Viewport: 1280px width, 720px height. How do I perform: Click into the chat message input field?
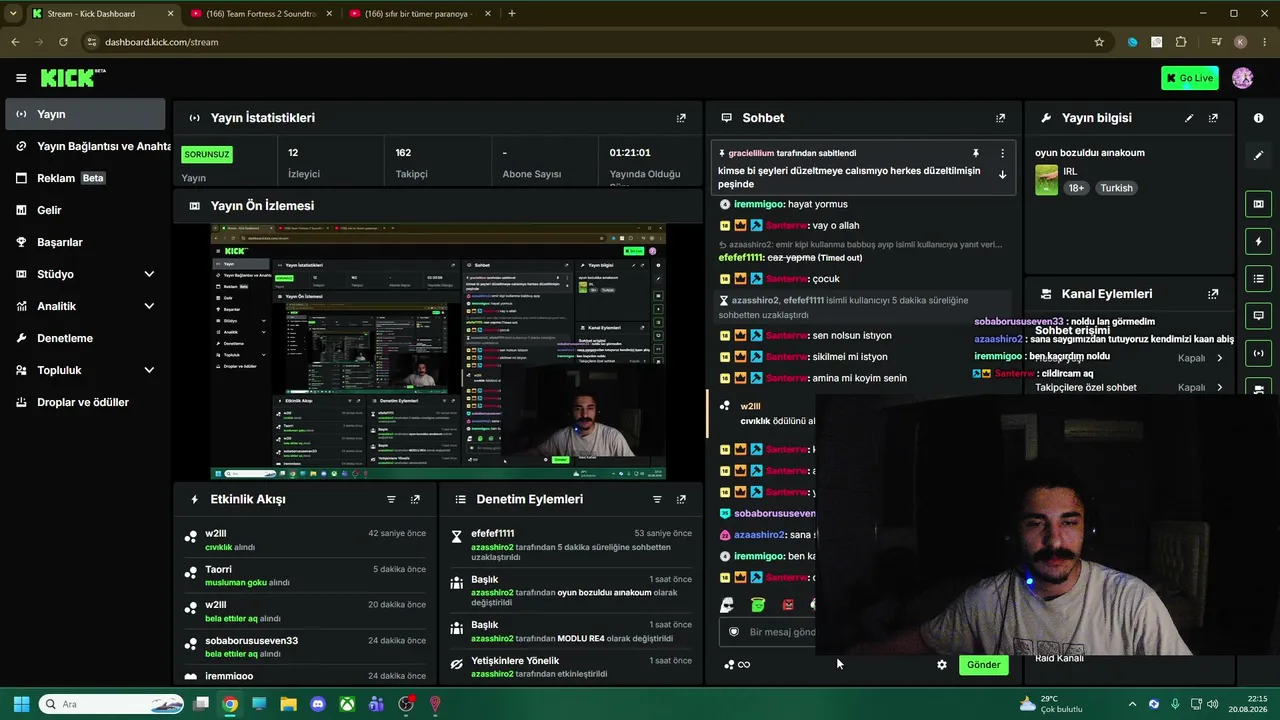click(x=768, y=632)
